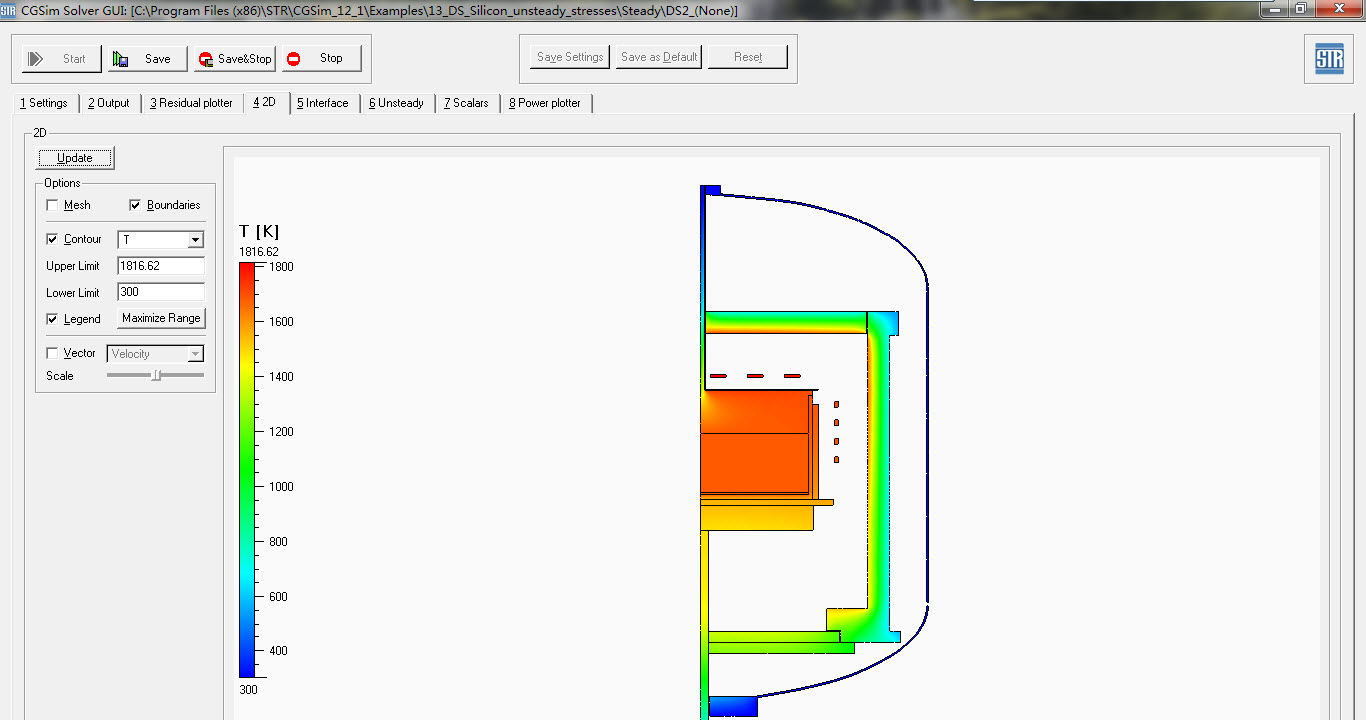
Task: Toggle the Boundaries checkbox
Action: point(135,205)
